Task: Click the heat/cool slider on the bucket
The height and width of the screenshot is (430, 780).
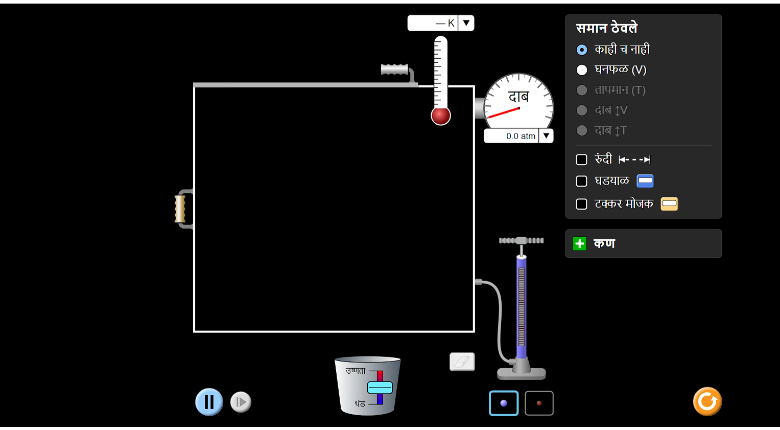Action: [x=380, y=387]
